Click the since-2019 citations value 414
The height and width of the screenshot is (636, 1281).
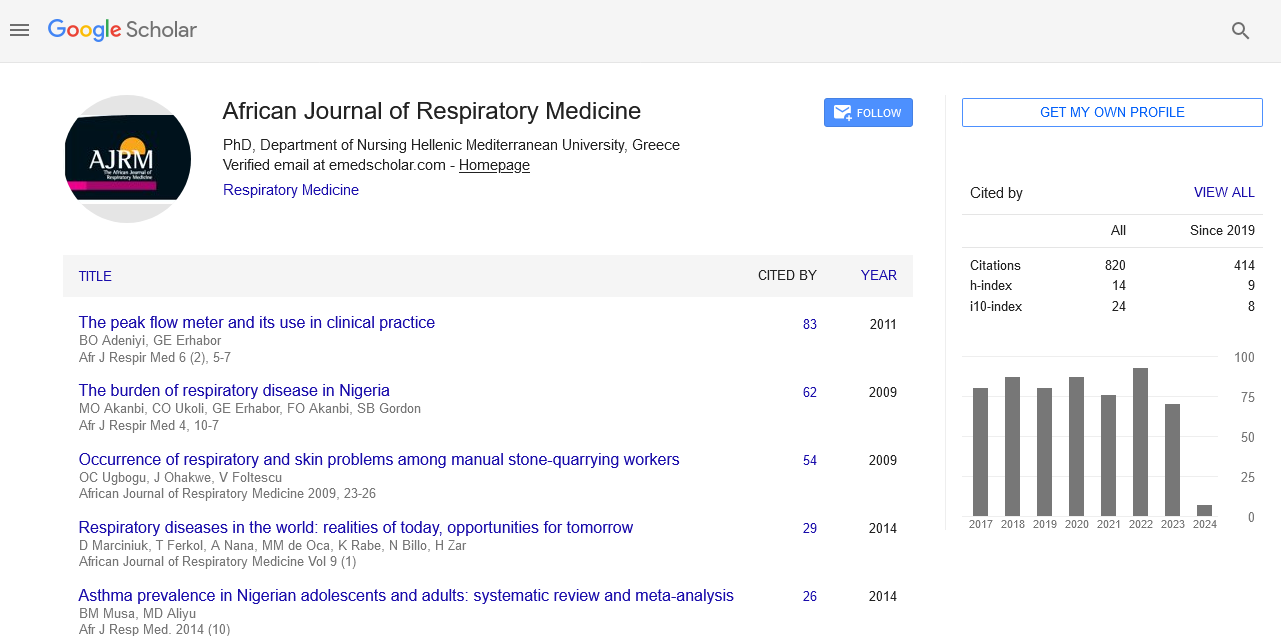pos(1244,265)
